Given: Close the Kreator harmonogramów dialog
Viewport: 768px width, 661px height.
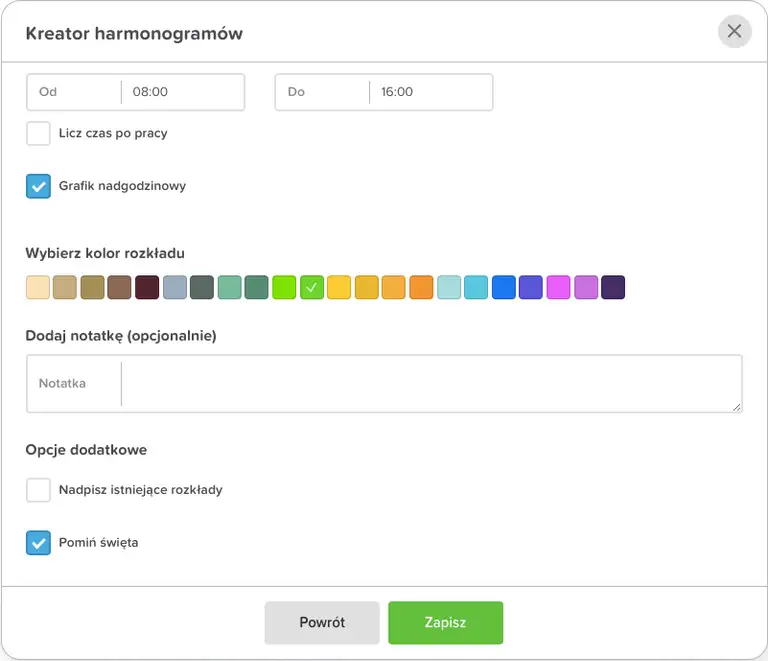Looking at the screenshot, I should coord(734,31).
